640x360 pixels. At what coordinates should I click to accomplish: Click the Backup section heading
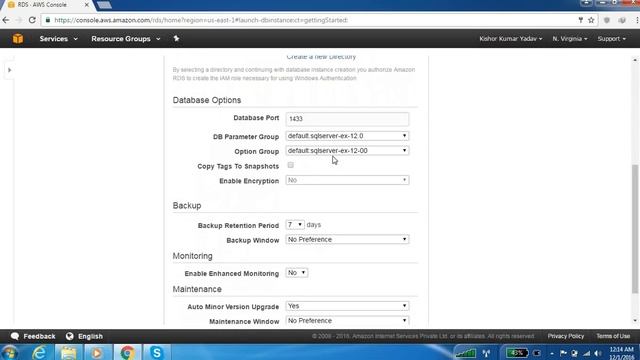[x=187, y=205]
